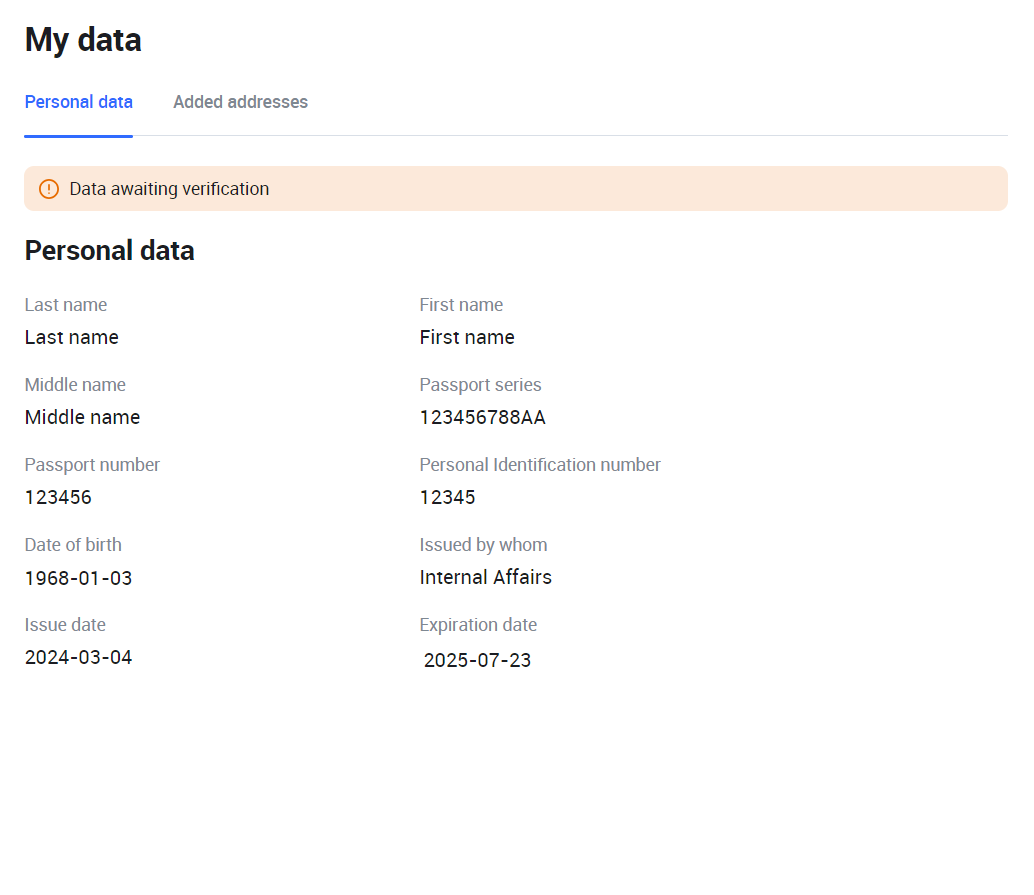The height and width of the screenshot is (895, 1034).
Task: Click the Expiration date field label
Action: (x=478, y=625)
